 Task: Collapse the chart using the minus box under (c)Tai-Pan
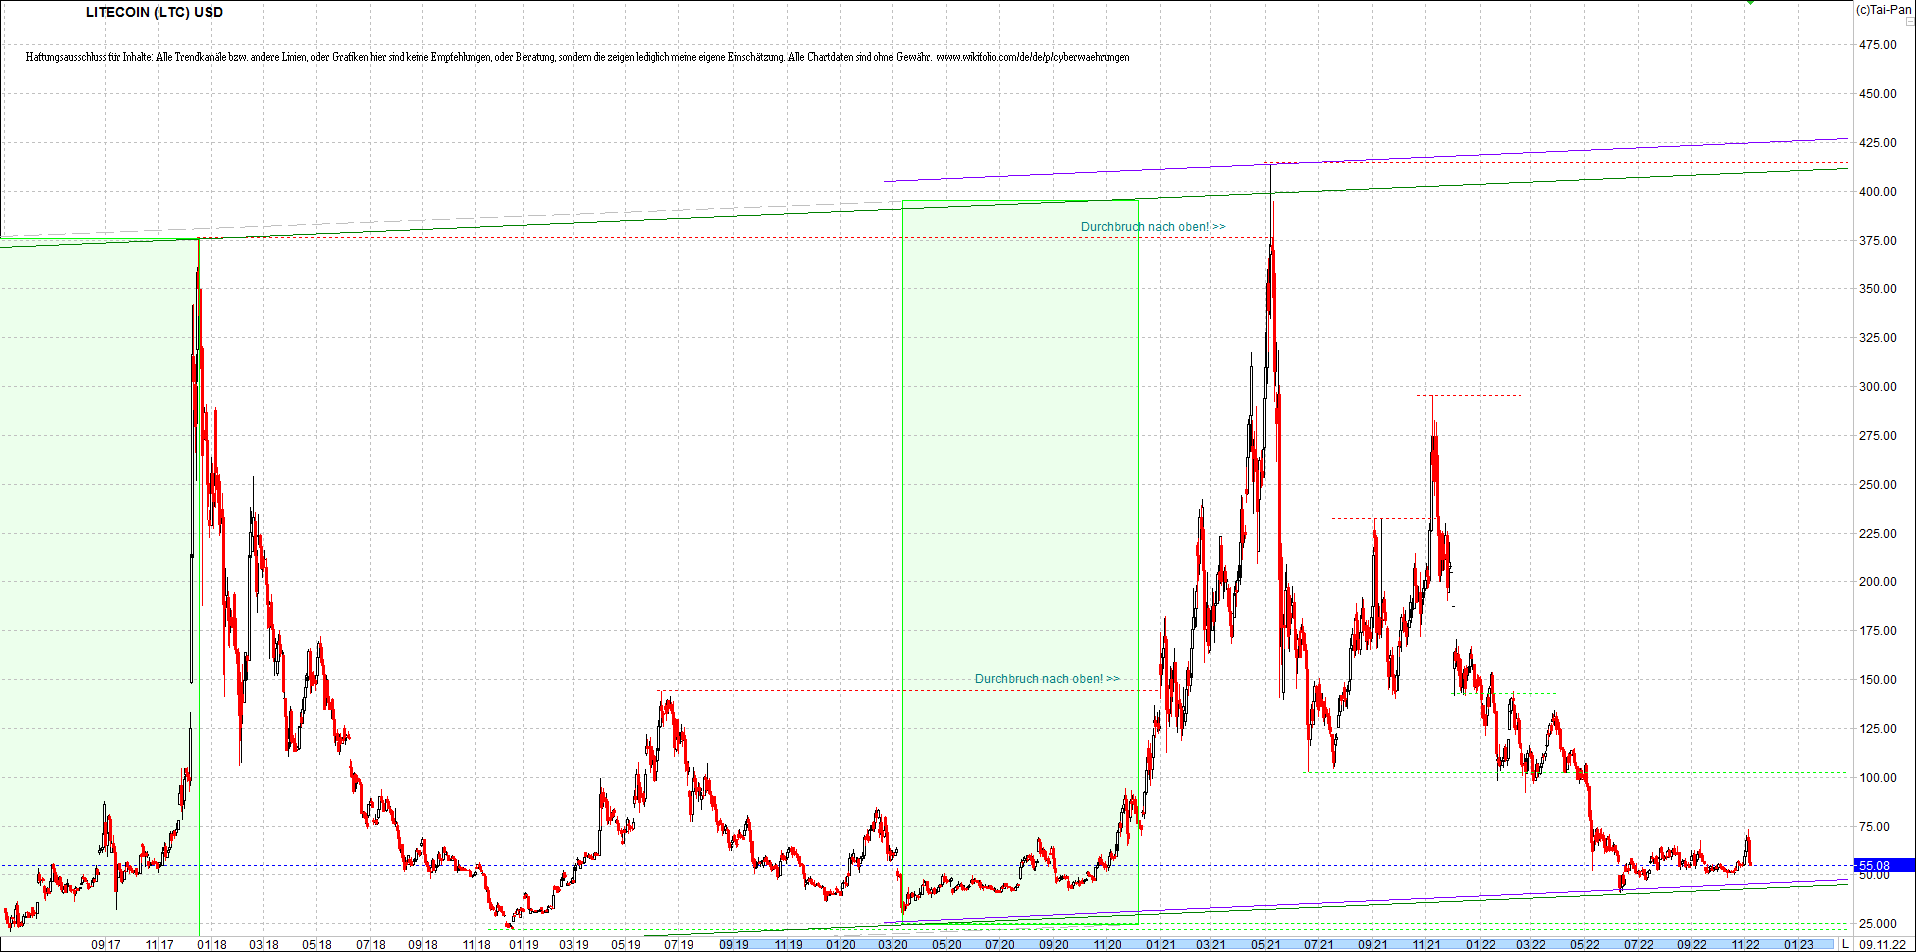(x=1909, y=21)
